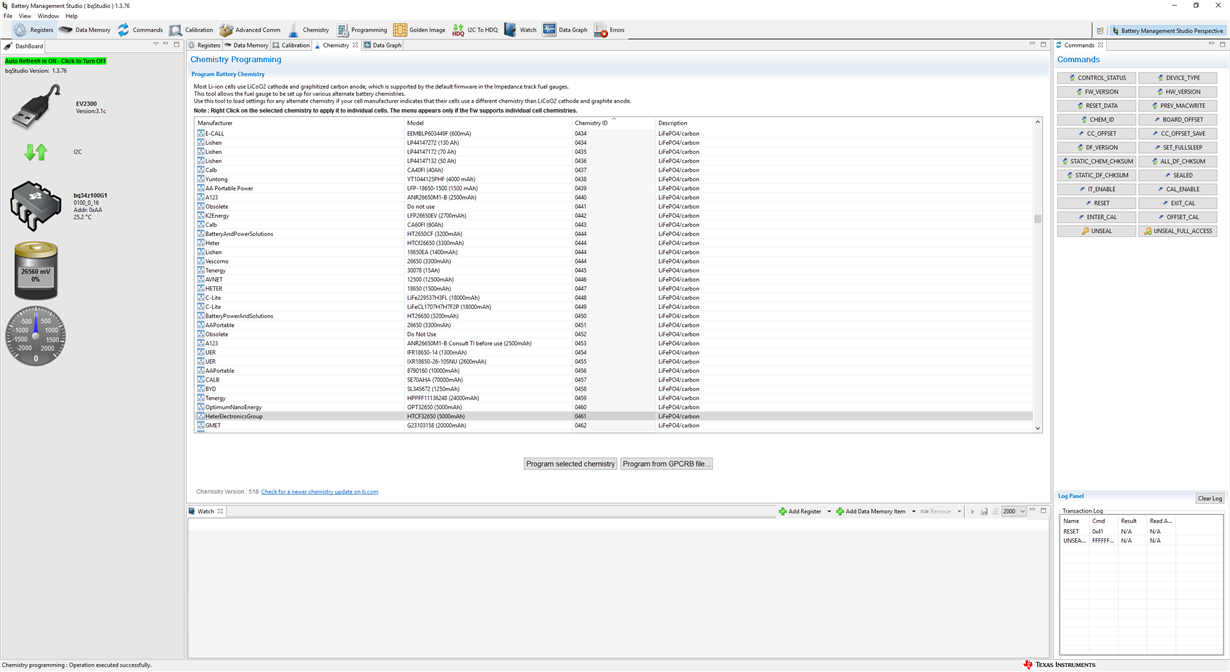Open the Chemistry toolbar view
1230x672 pixels.
pos(308,30)
